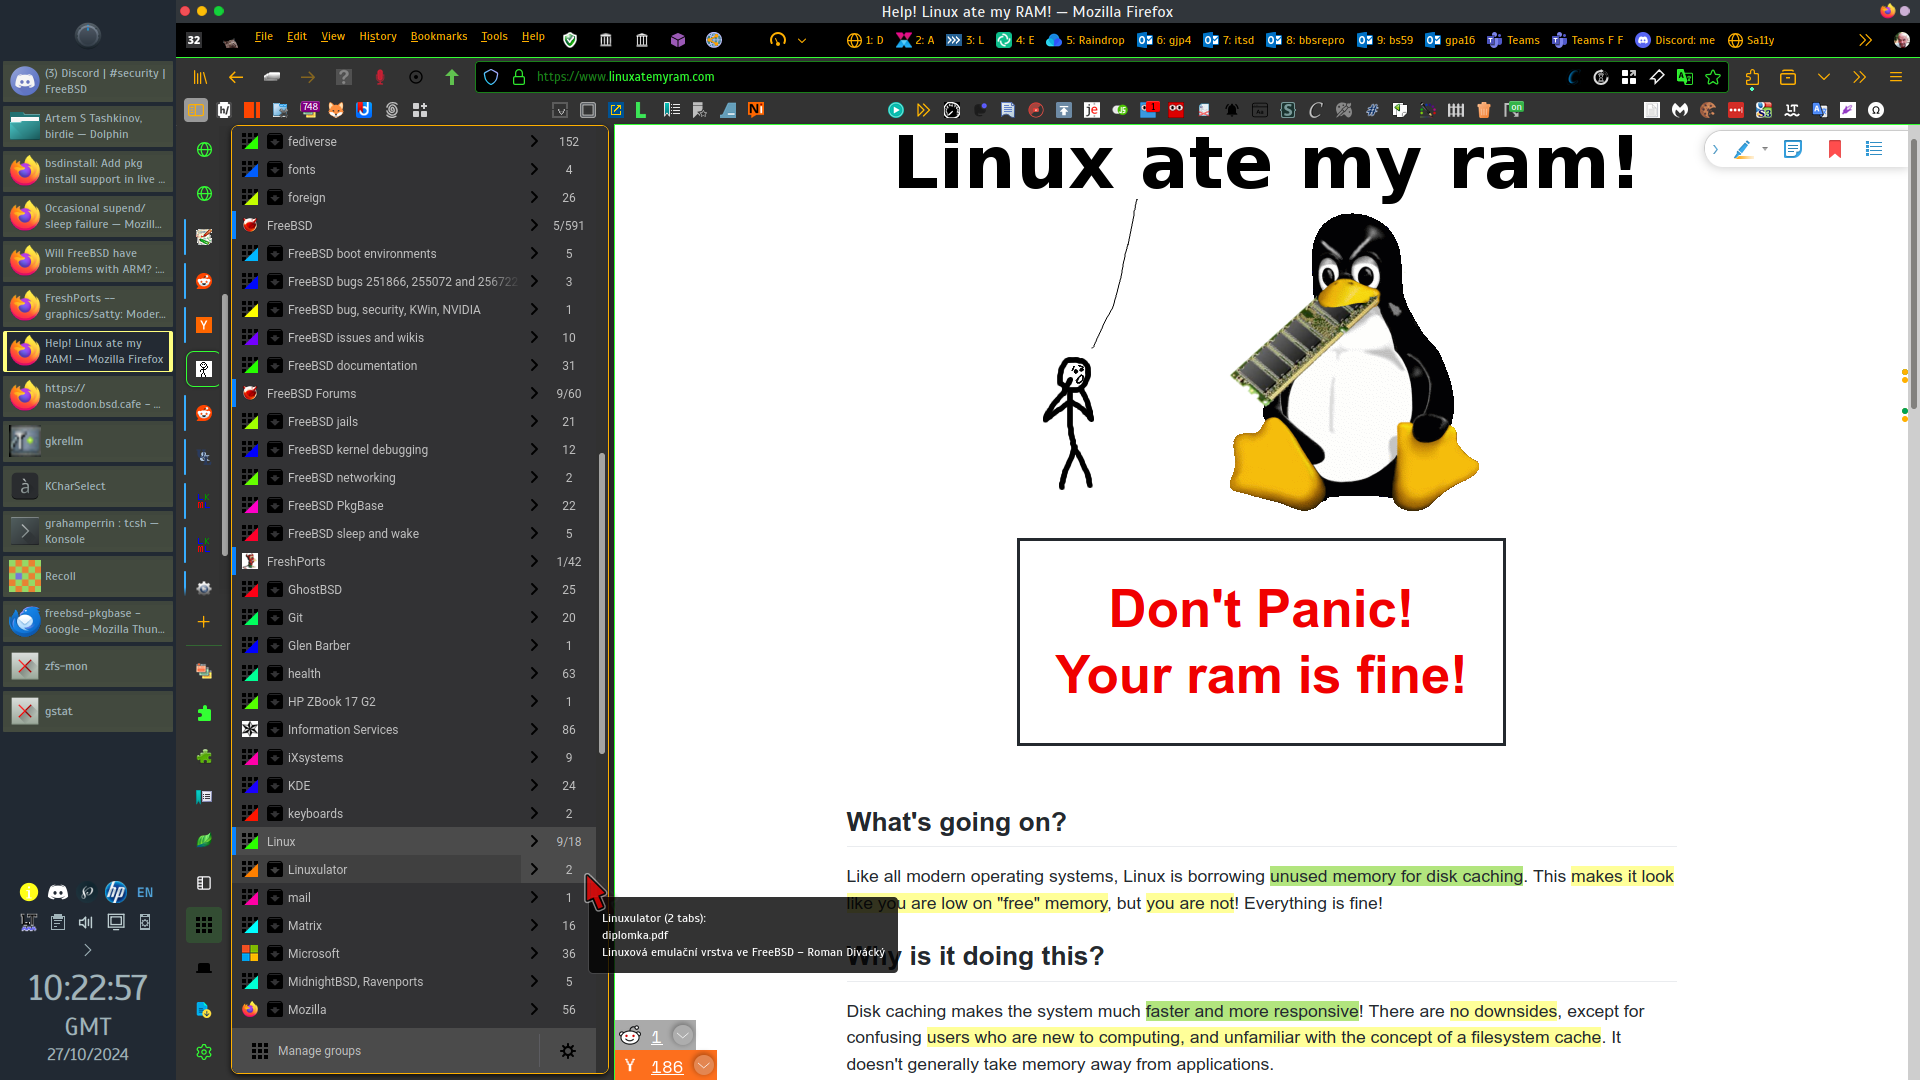Open the tracking protection shield in address bar
The width and height of the screenshot is (1920, 1080).
pos(491,77)
